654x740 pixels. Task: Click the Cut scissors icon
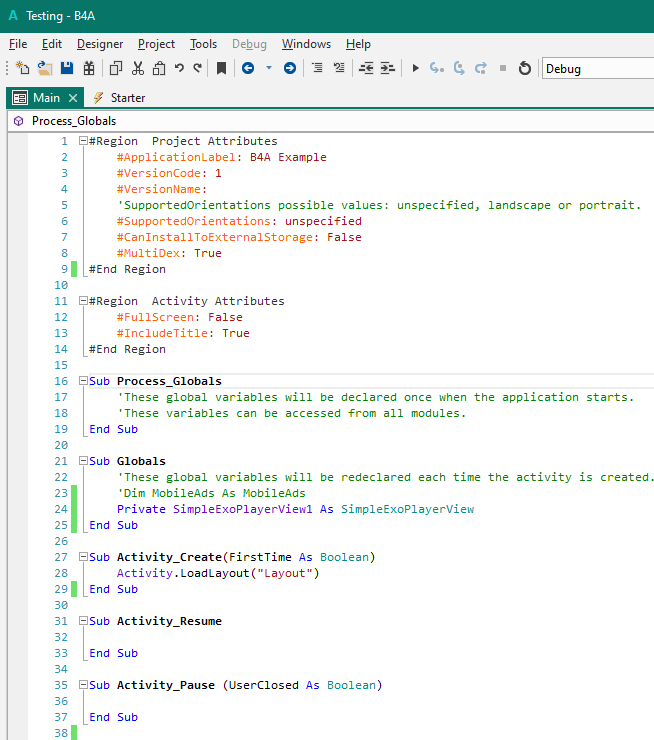point(137,68)
